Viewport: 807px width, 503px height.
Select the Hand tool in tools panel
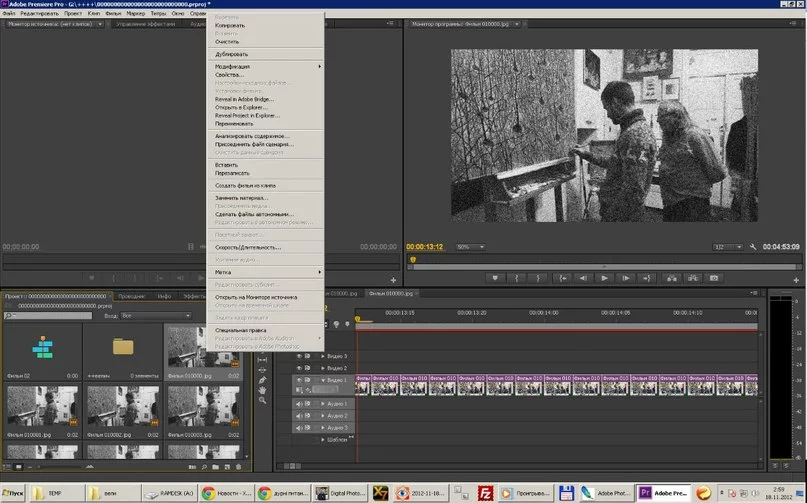pos(262,390)
